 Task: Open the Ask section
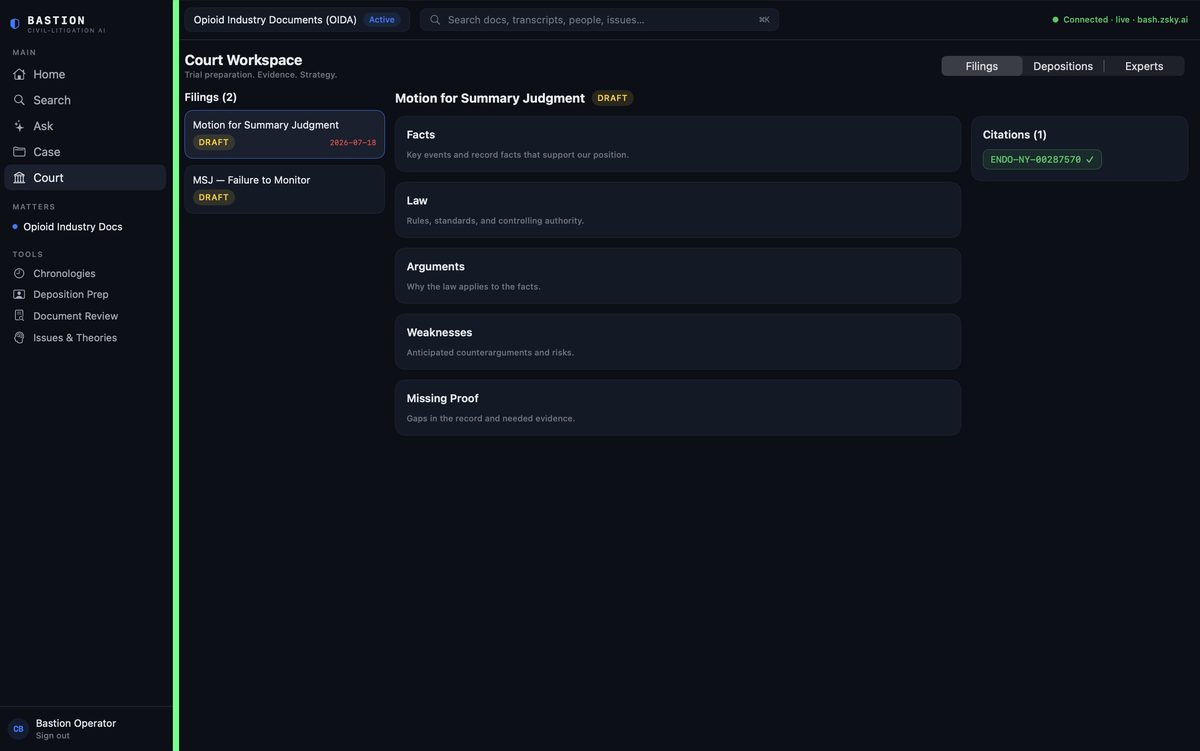[x=85, y=126]
